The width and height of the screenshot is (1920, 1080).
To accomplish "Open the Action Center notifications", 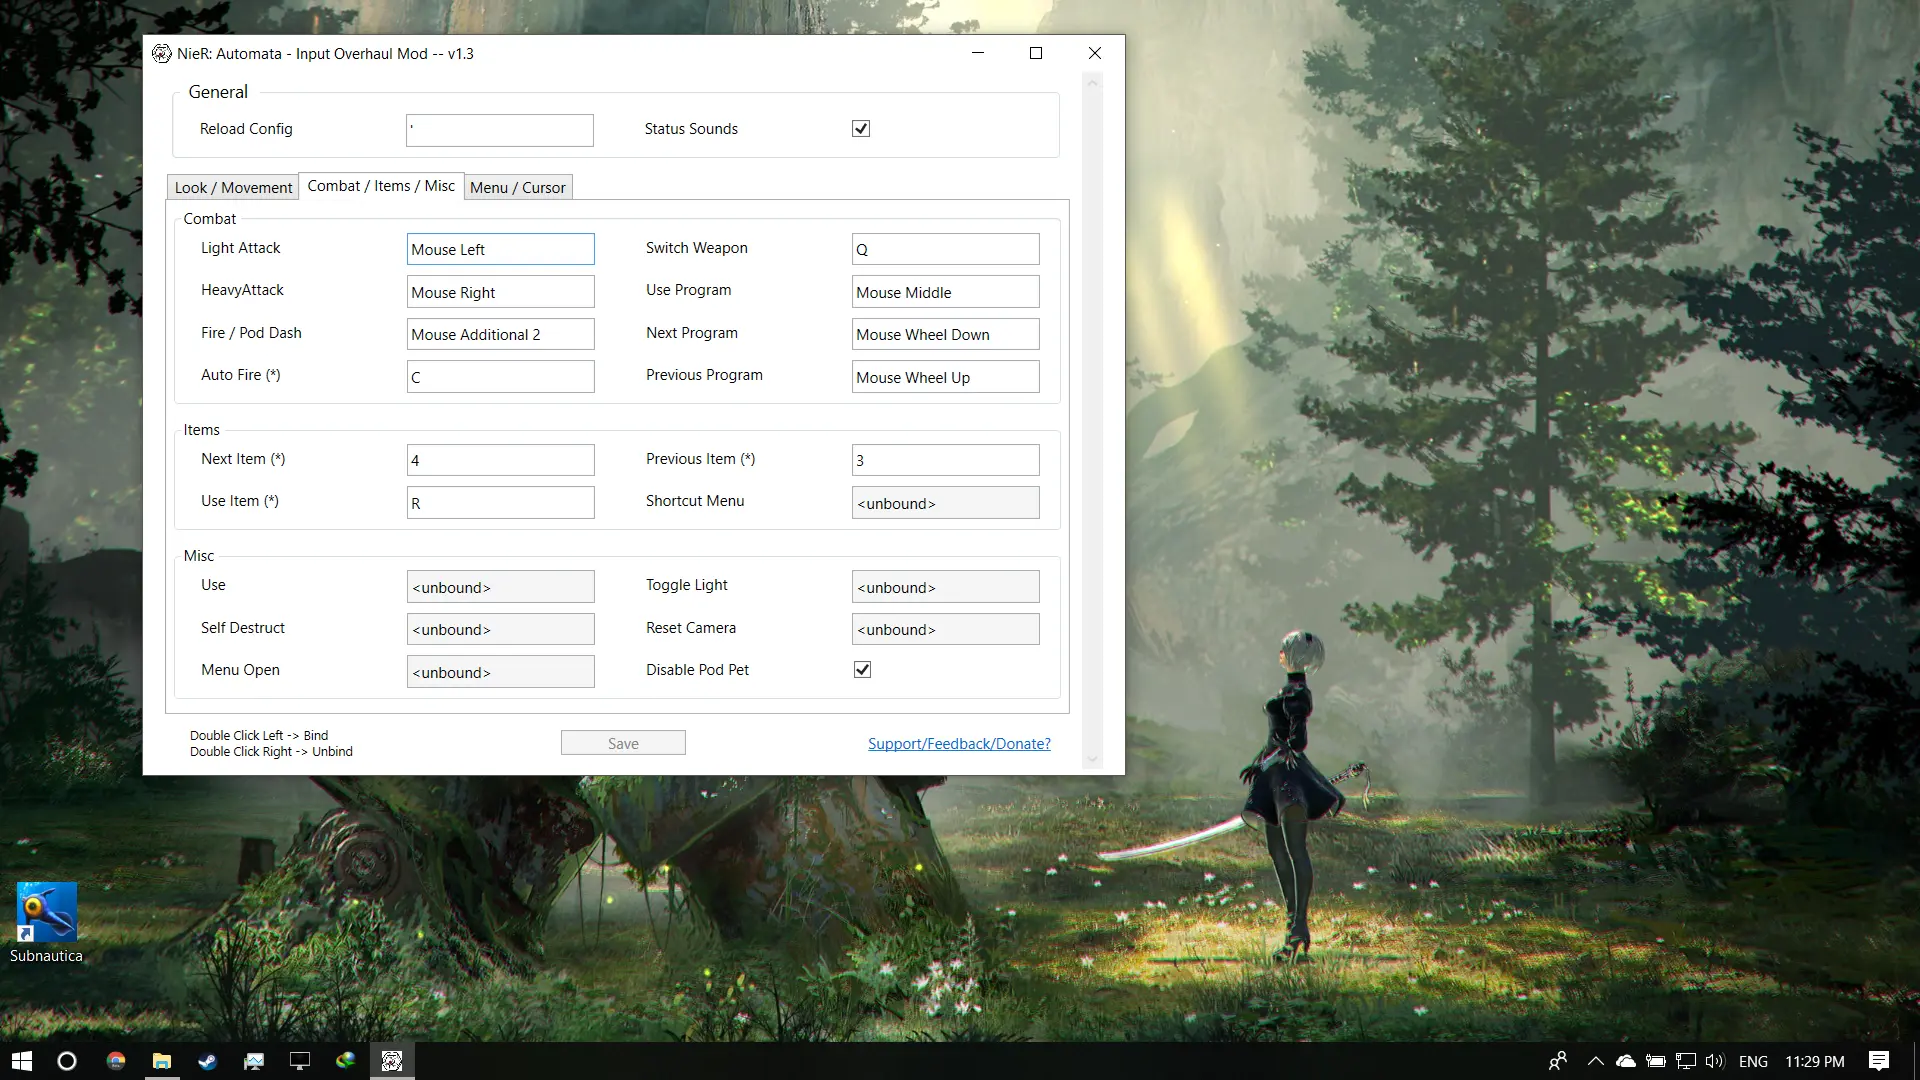I will [1879, 1061].
